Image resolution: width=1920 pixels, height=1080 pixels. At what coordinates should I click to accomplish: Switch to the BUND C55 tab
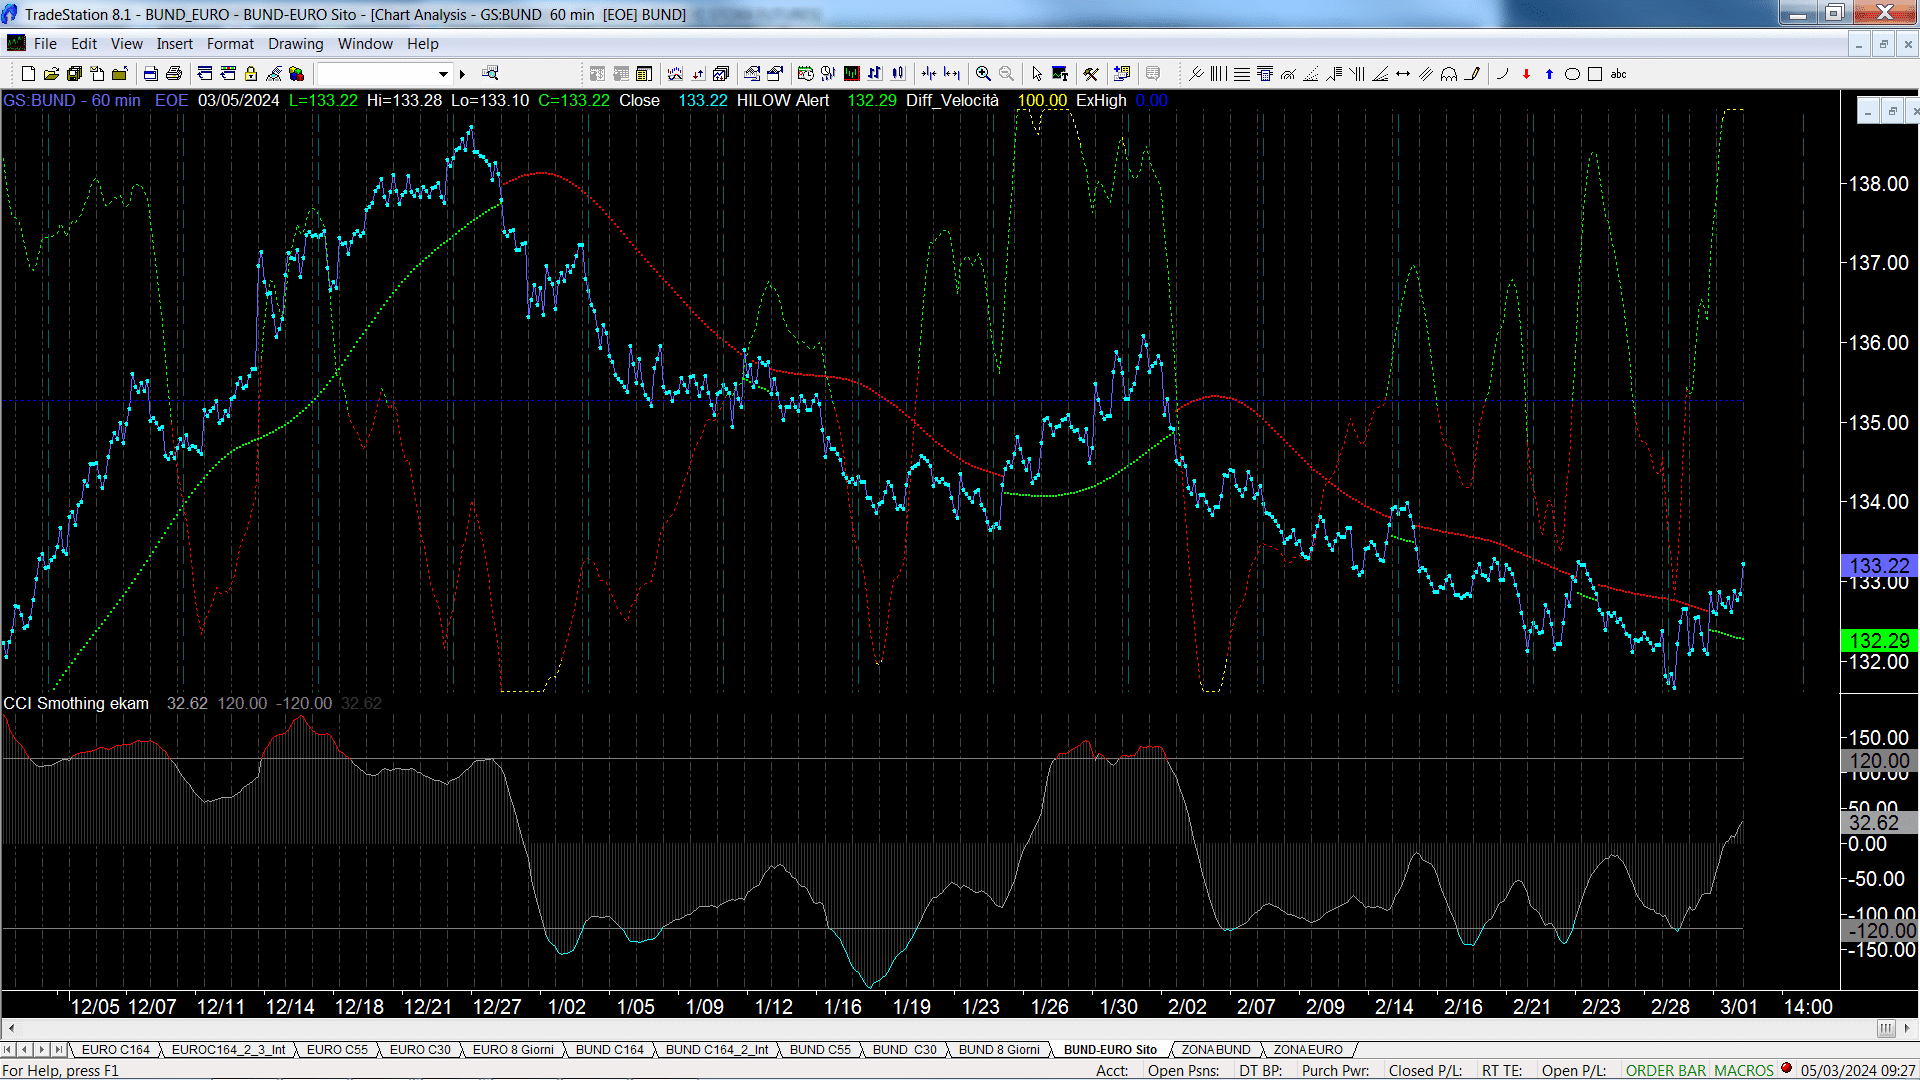click(x=820, y=1049)
